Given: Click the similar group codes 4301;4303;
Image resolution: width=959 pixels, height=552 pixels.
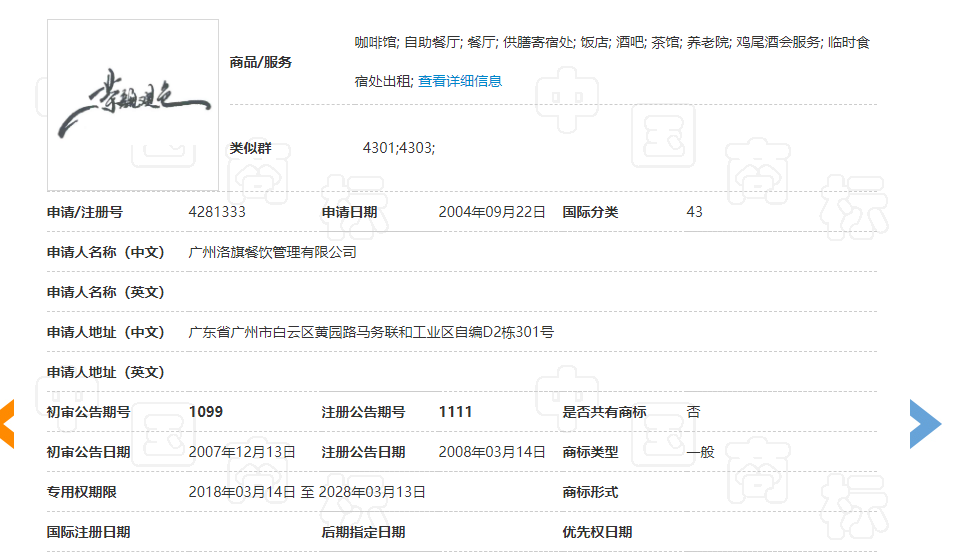Looking at the screenshot, I should click(x=399, y=148).
